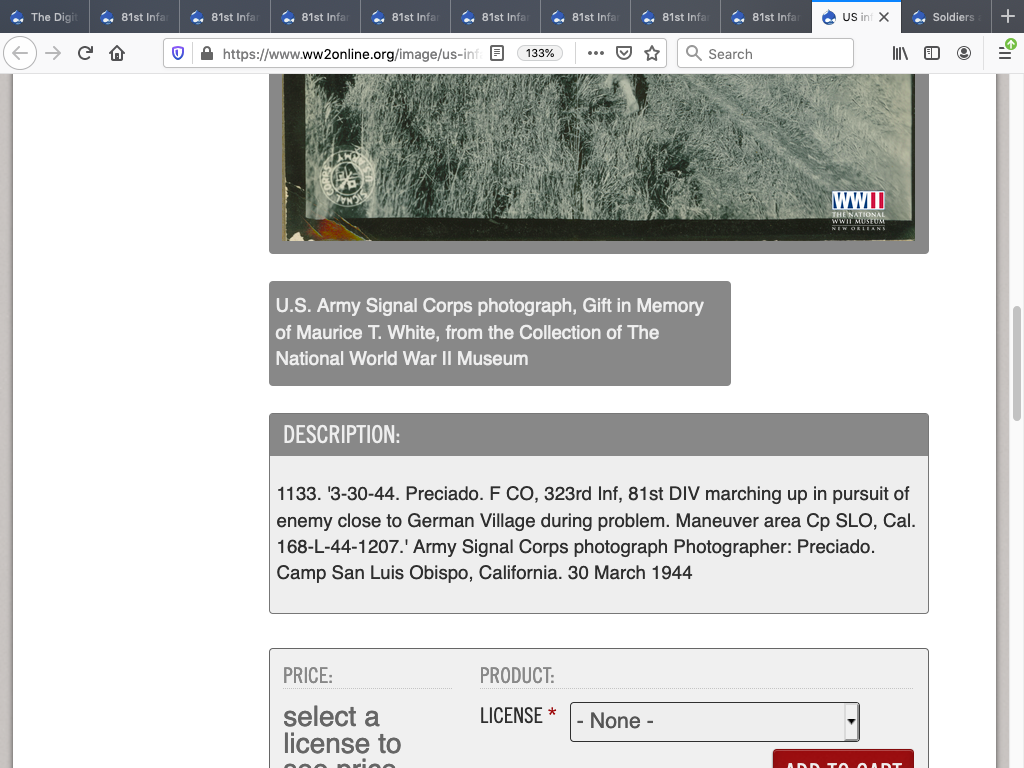Image resolution: width=1024 pixels, height=768 pixels.
Task: Go to the Firefox home page
Action: [117, 54]
